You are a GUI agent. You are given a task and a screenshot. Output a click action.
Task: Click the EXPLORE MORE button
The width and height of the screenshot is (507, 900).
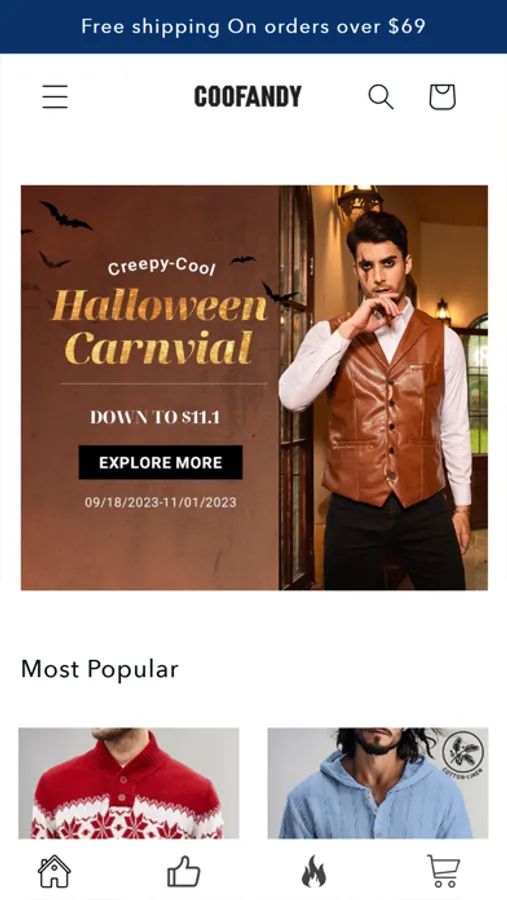pos(160,463)
